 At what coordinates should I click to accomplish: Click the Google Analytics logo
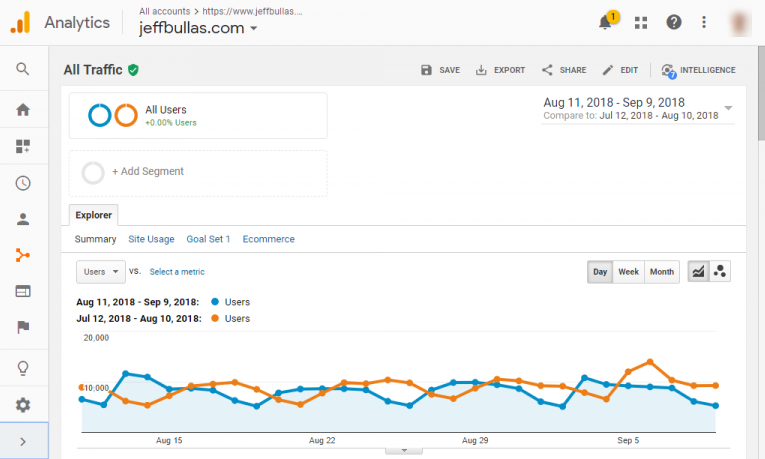click(x=20, y=22)
